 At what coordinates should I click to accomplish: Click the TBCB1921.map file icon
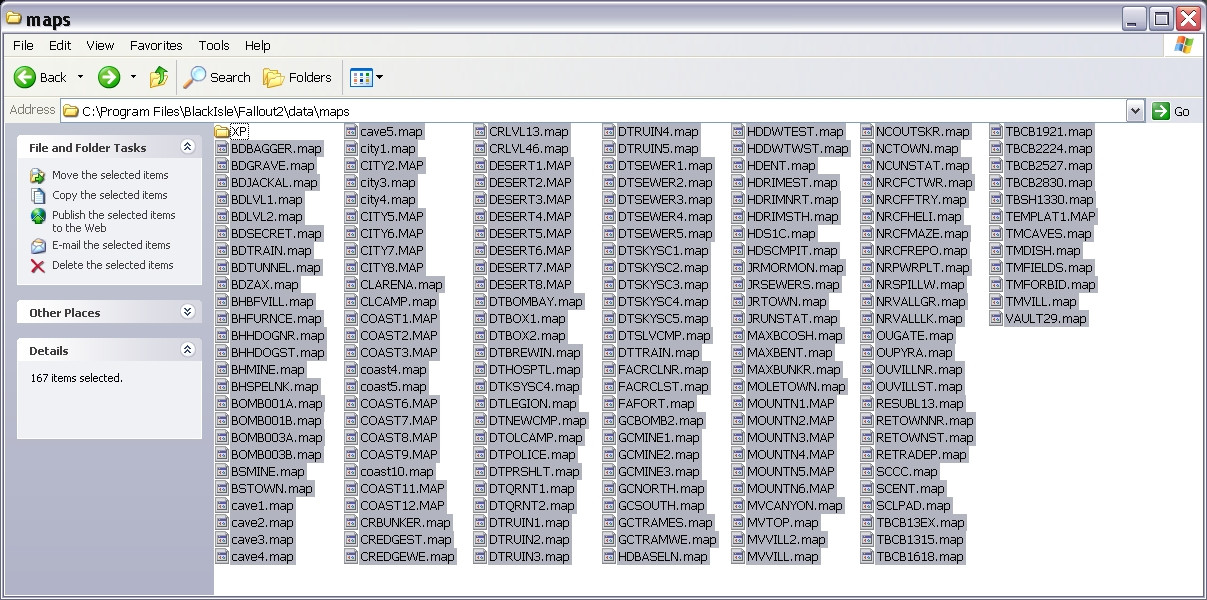point(997,132)
